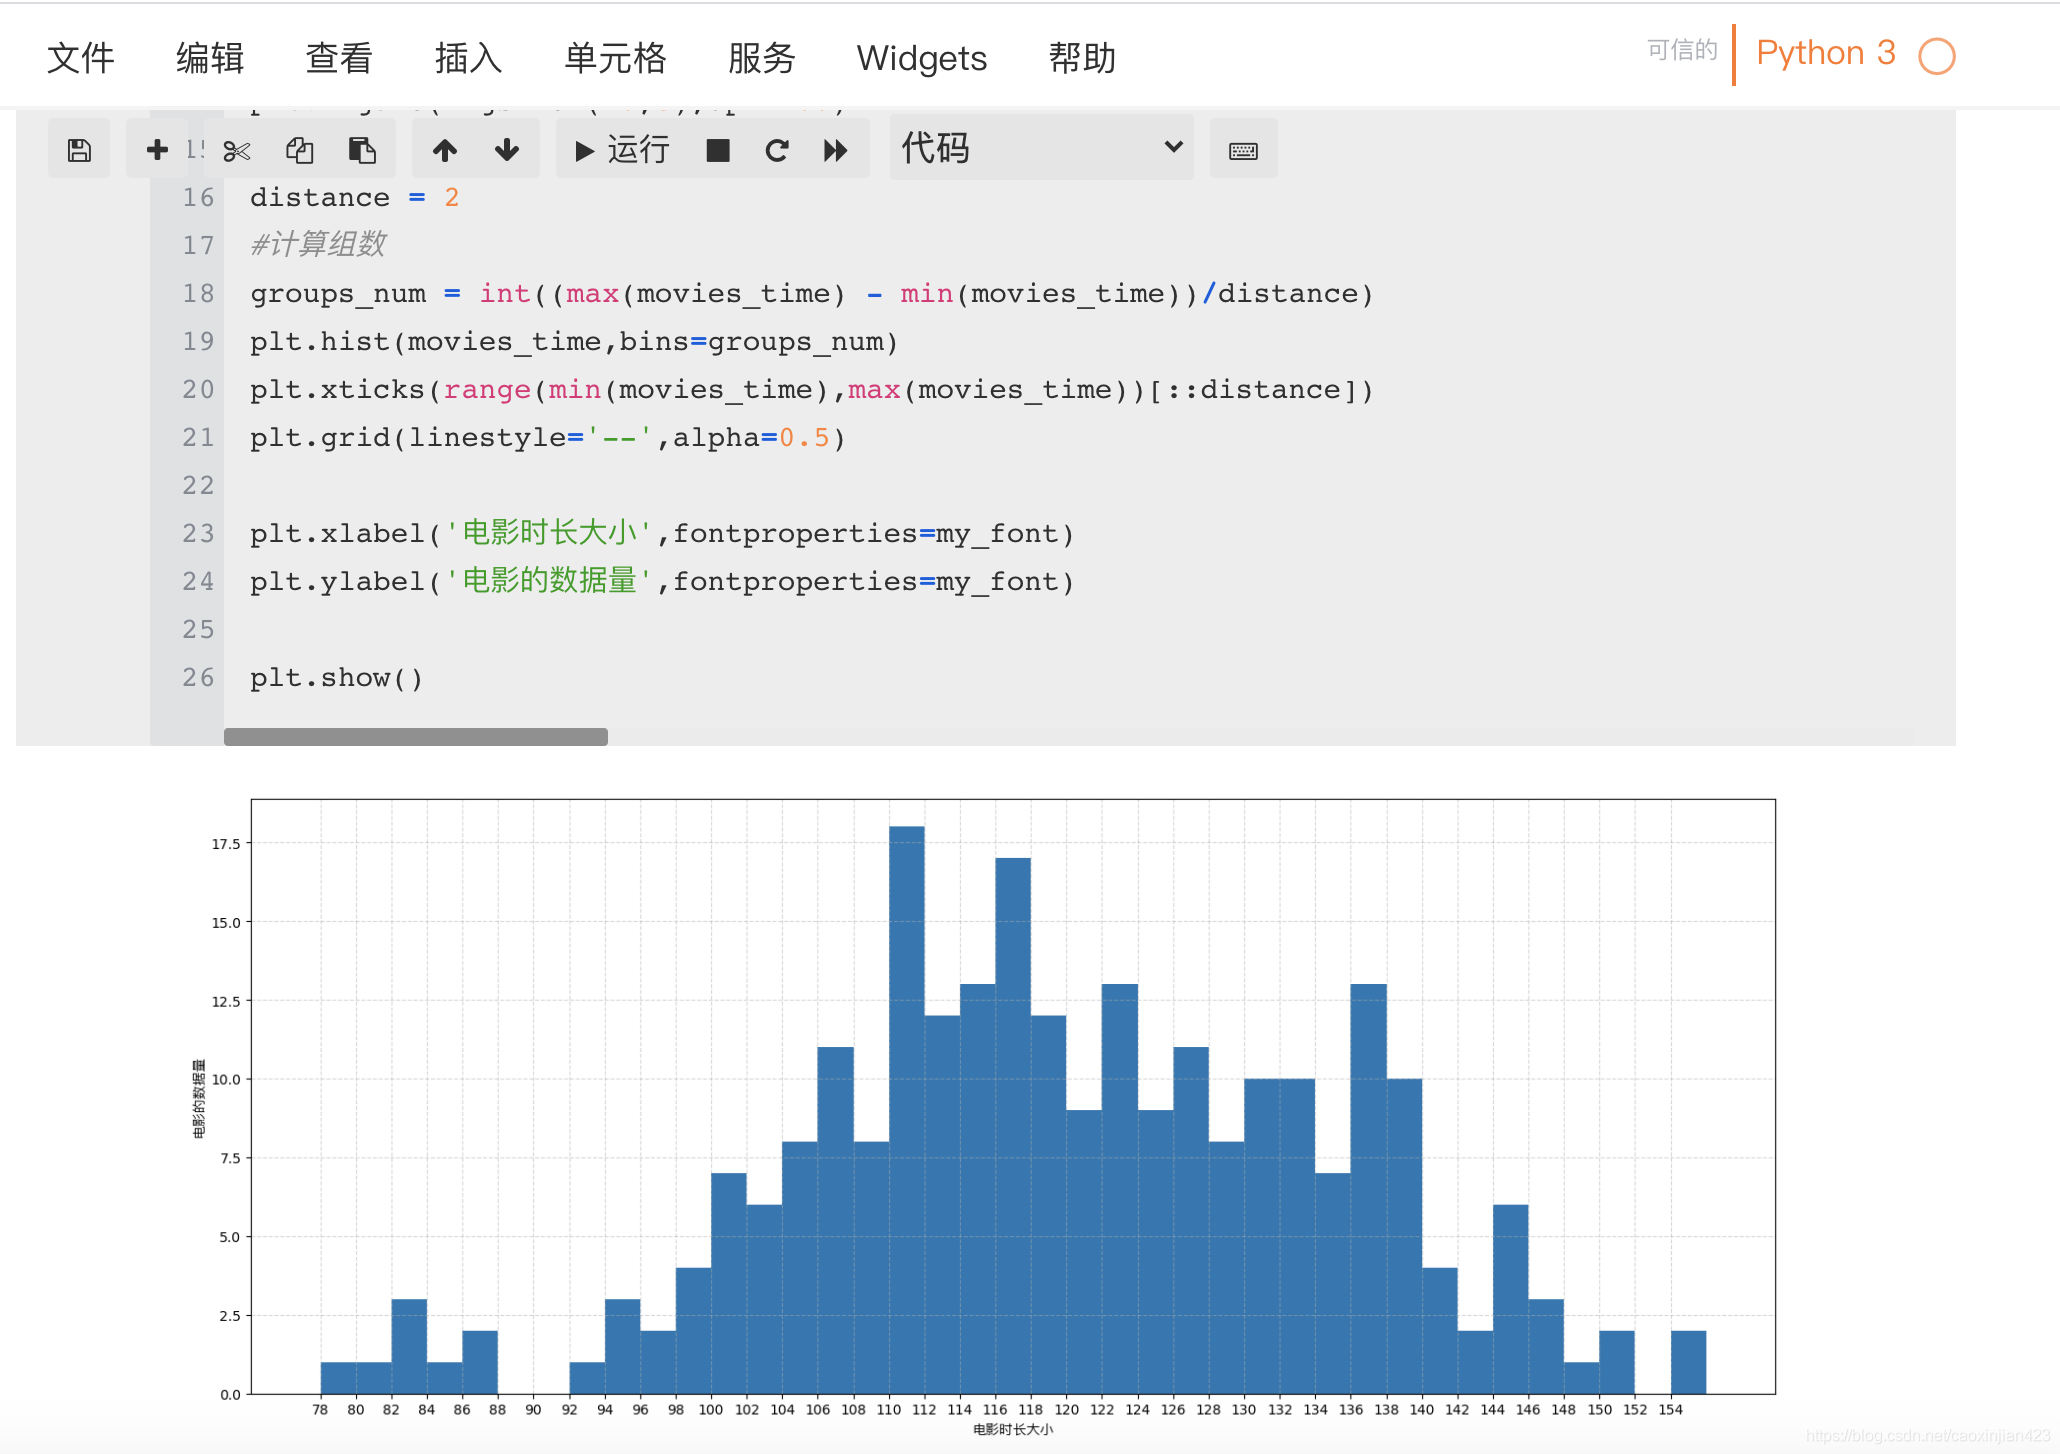Viewport: 2060px width, 1454px height.
Task: Cut selected cell with scissors icon
Action: [237, 151]
